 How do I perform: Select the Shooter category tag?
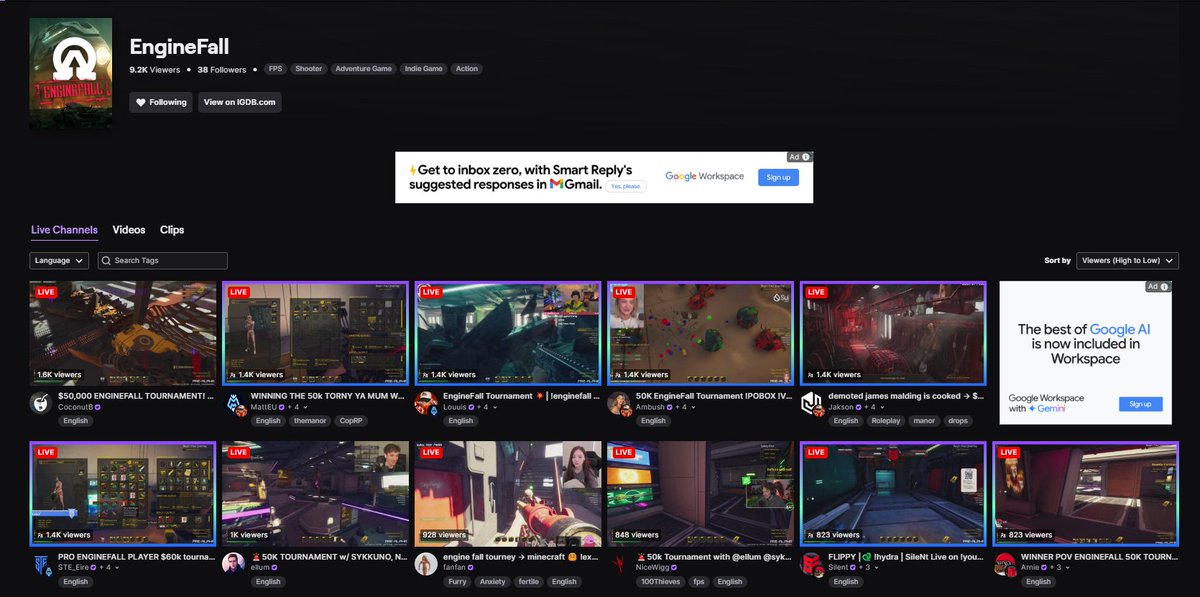309,69
